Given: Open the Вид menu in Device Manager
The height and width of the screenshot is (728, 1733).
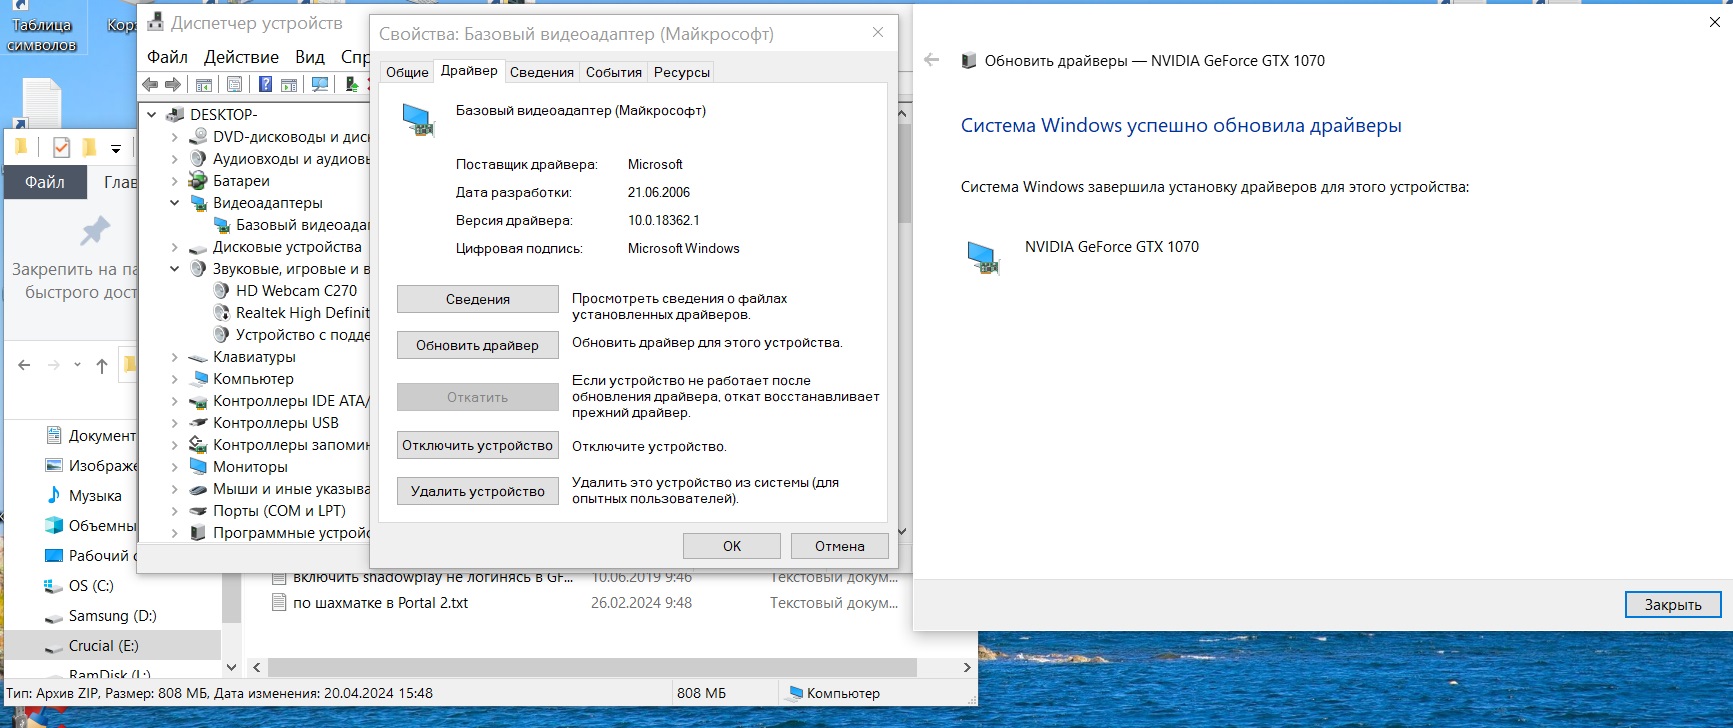Looking at the screenshot, I should [310, 57].
